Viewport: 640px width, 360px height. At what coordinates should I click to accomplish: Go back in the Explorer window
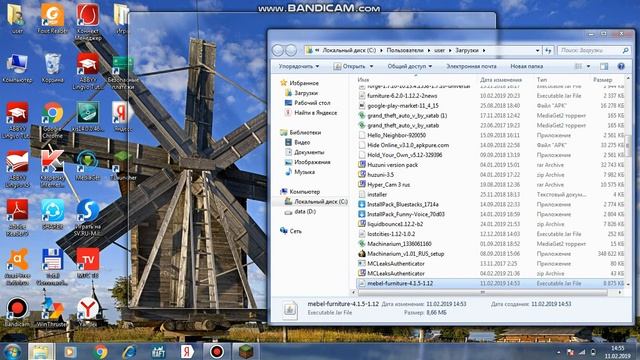(x=278, y=50)
